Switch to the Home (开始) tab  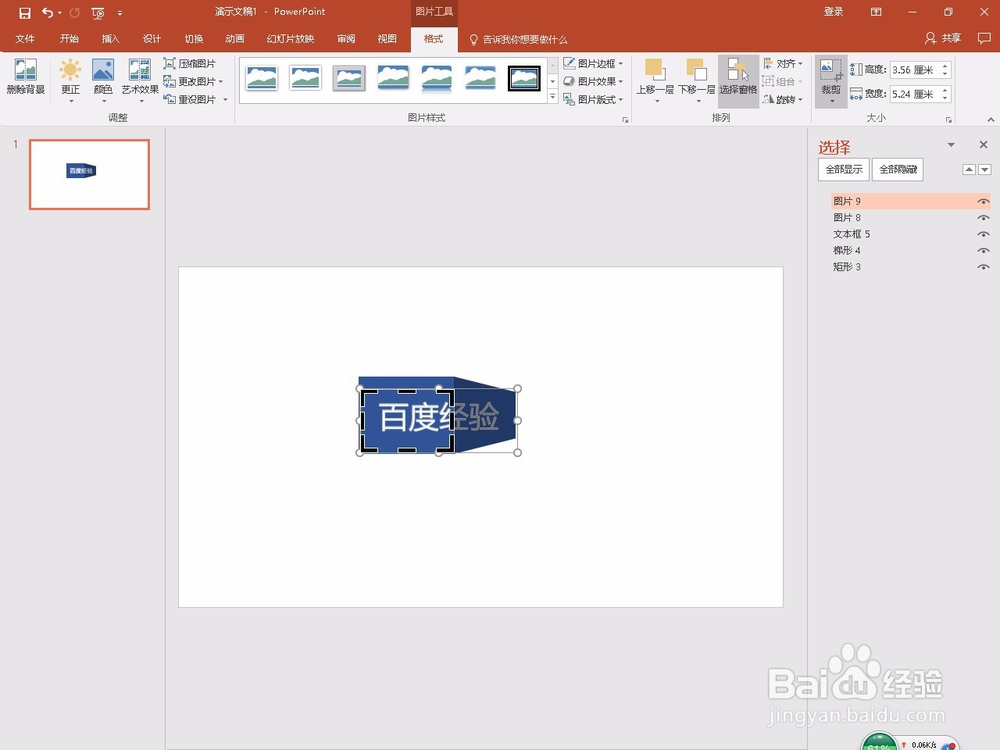click(x=69, y=39)
